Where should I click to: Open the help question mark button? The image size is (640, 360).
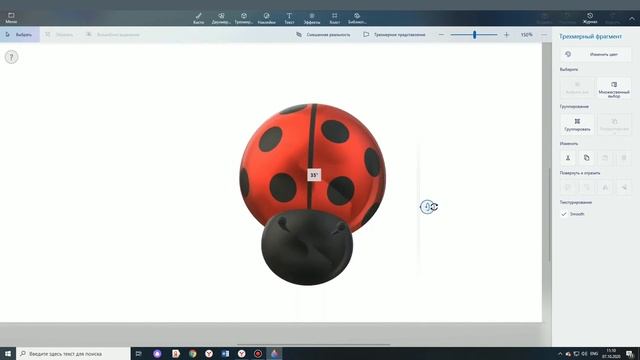tap(11, 57)
